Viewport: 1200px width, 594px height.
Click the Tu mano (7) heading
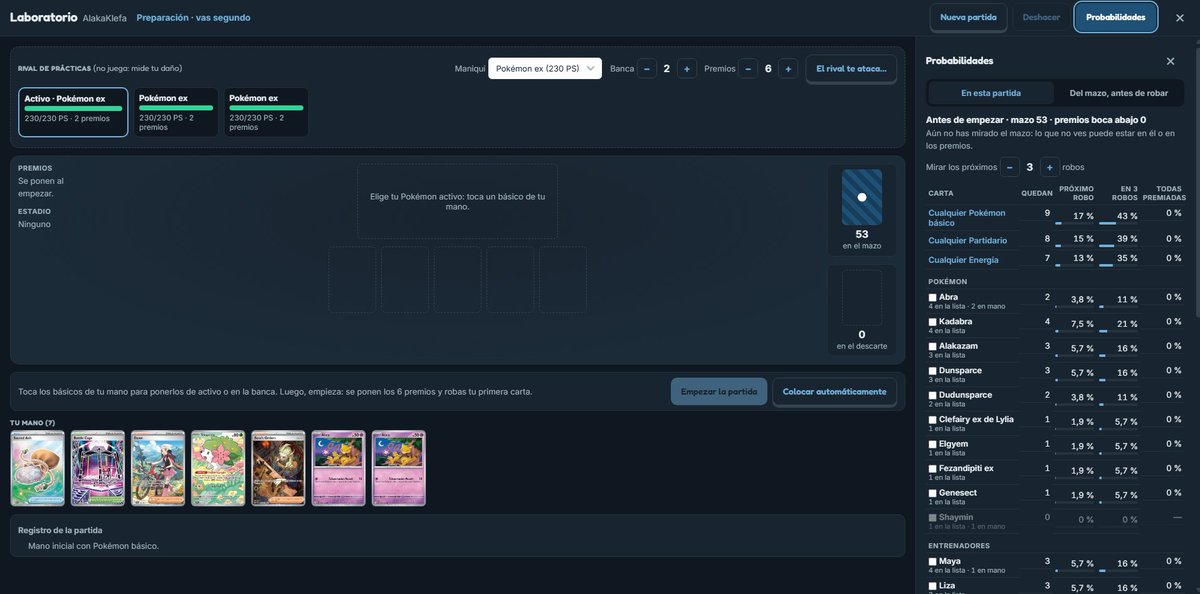point(32,423)
